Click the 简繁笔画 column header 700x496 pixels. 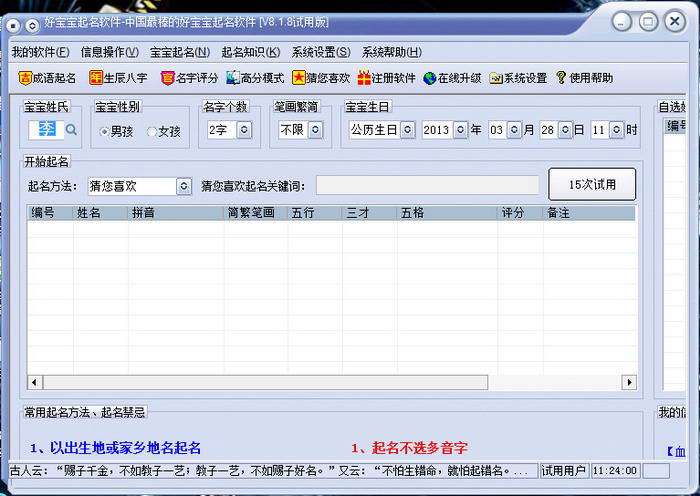[256, 213]
